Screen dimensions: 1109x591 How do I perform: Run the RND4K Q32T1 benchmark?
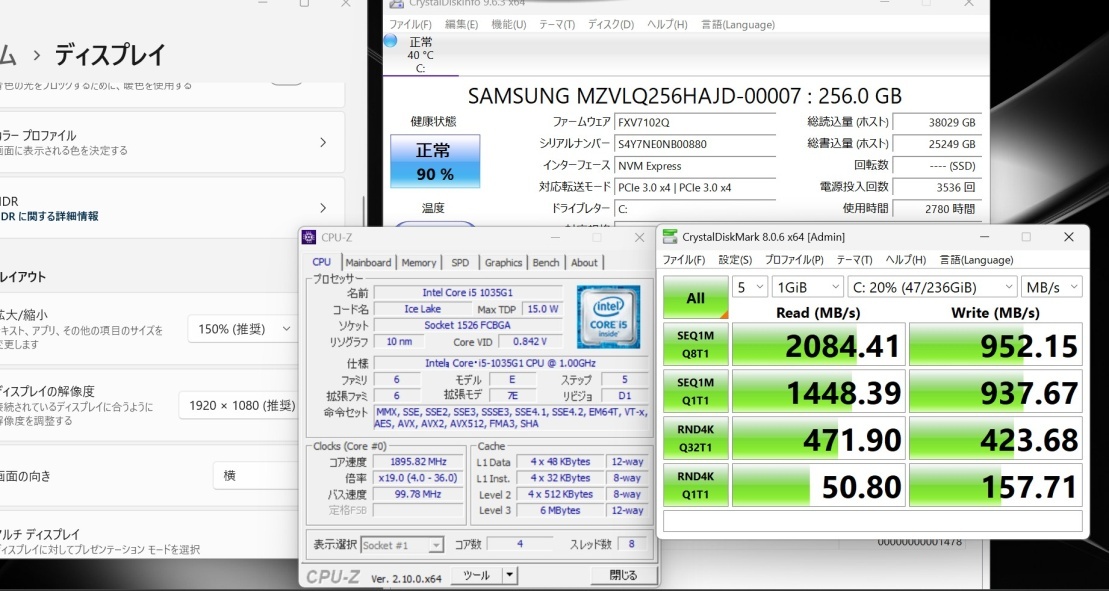click(696, 438)
